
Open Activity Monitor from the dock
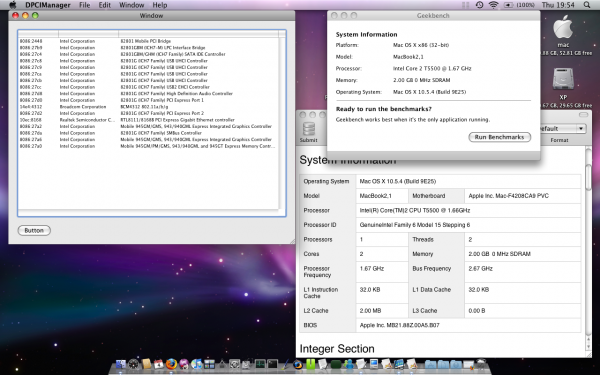pos(260,364)
